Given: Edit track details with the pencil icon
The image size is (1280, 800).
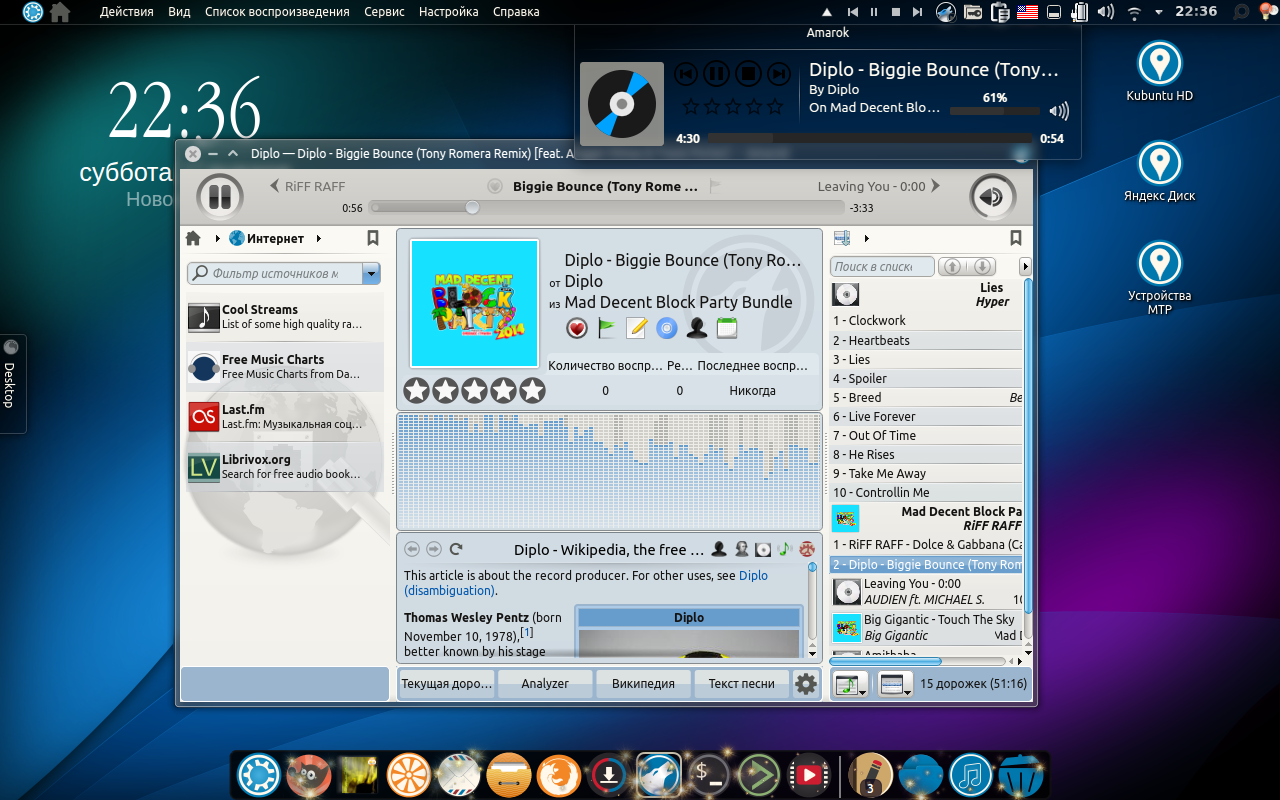Looking at the screenshot, I should point(637,328).
